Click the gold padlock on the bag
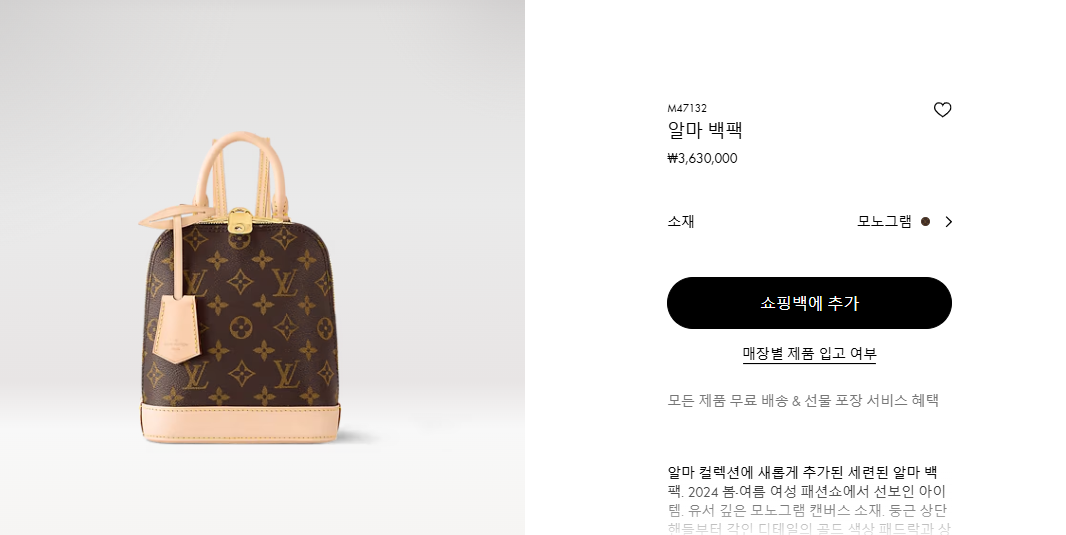Screen dimensions: 1066x535 tap(240, 221)
